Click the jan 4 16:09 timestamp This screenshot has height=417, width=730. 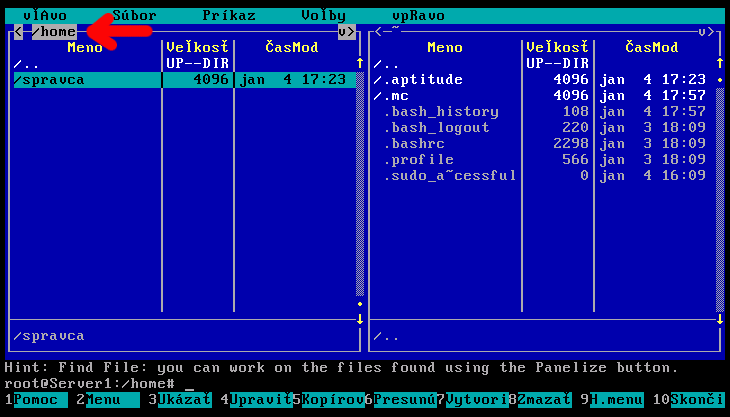coord(652,175)
